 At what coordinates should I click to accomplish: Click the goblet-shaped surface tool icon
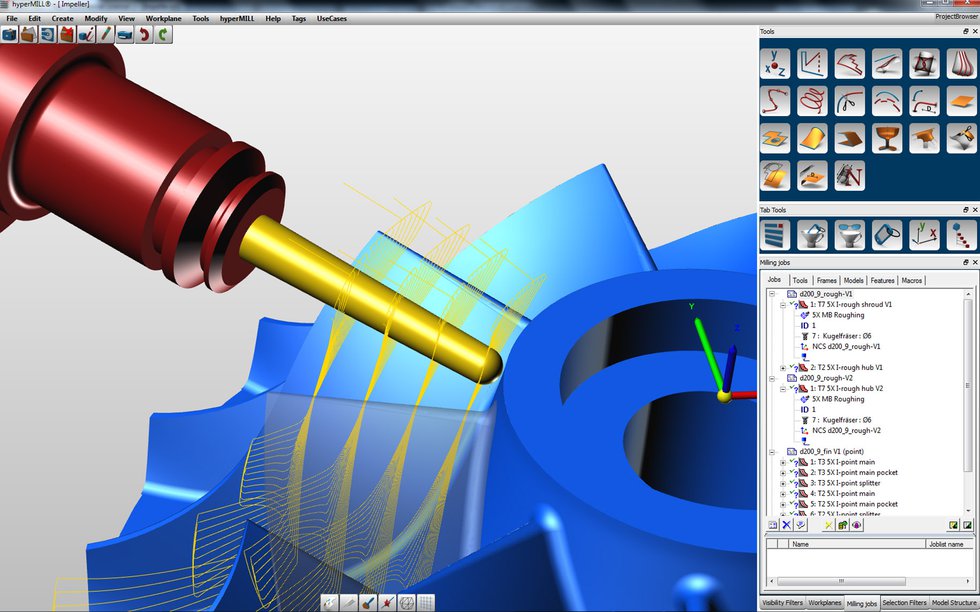(x=886, y=138)
